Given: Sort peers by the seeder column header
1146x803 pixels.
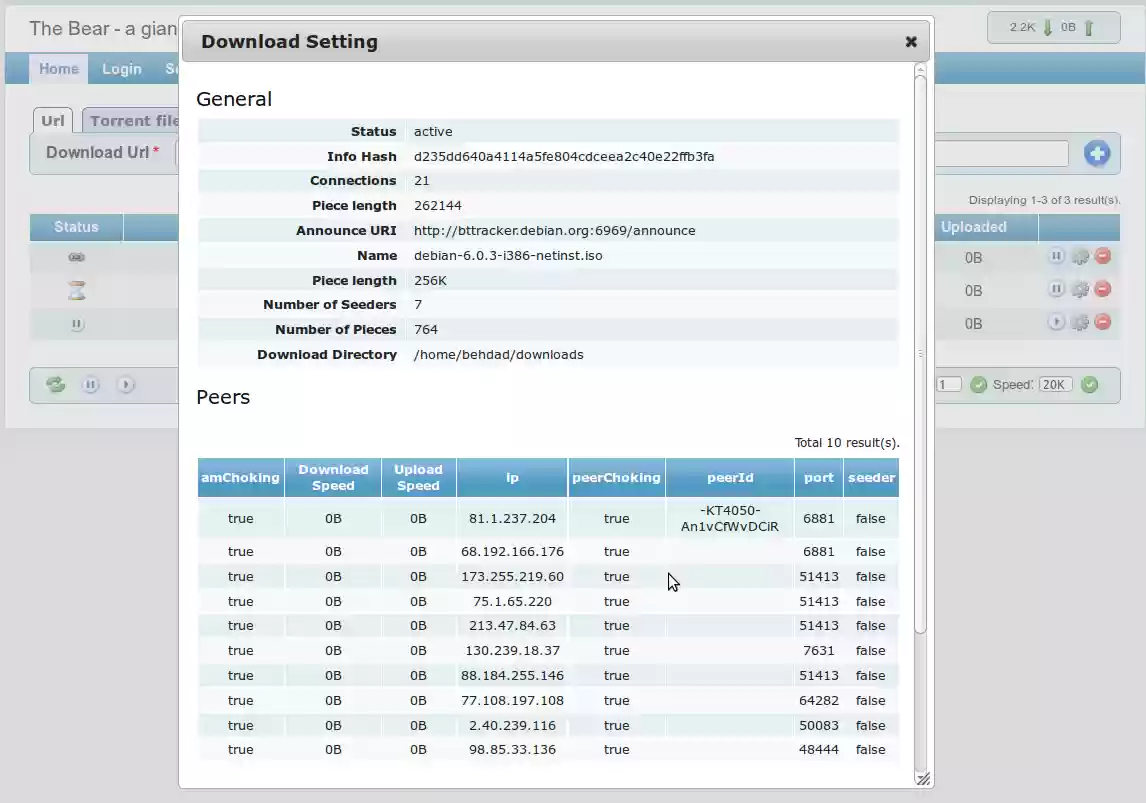Looking at the screenshot, I should 870,477.
